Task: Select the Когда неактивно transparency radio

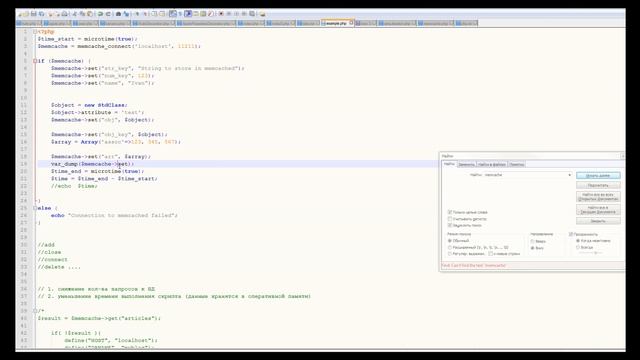Action: pyautogui.click(x=578, y=241)
